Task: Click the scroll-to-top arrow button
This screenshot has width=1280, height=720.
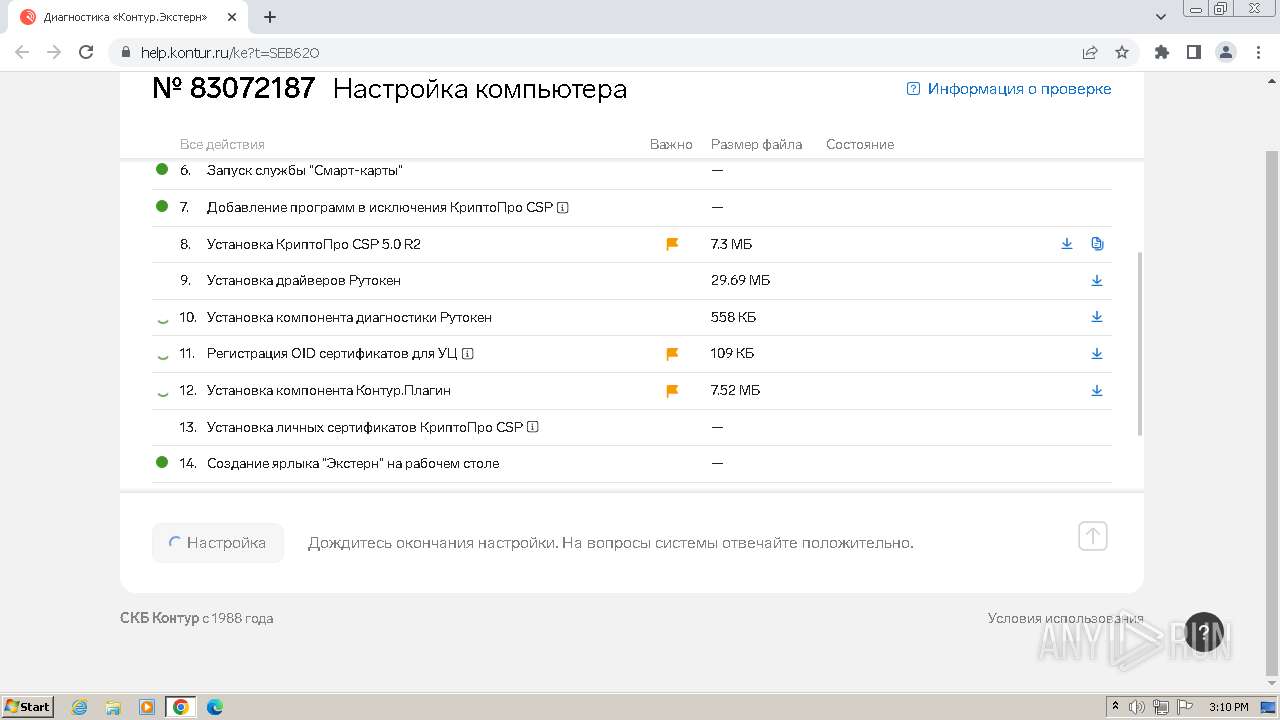Action: [1093, 537]
